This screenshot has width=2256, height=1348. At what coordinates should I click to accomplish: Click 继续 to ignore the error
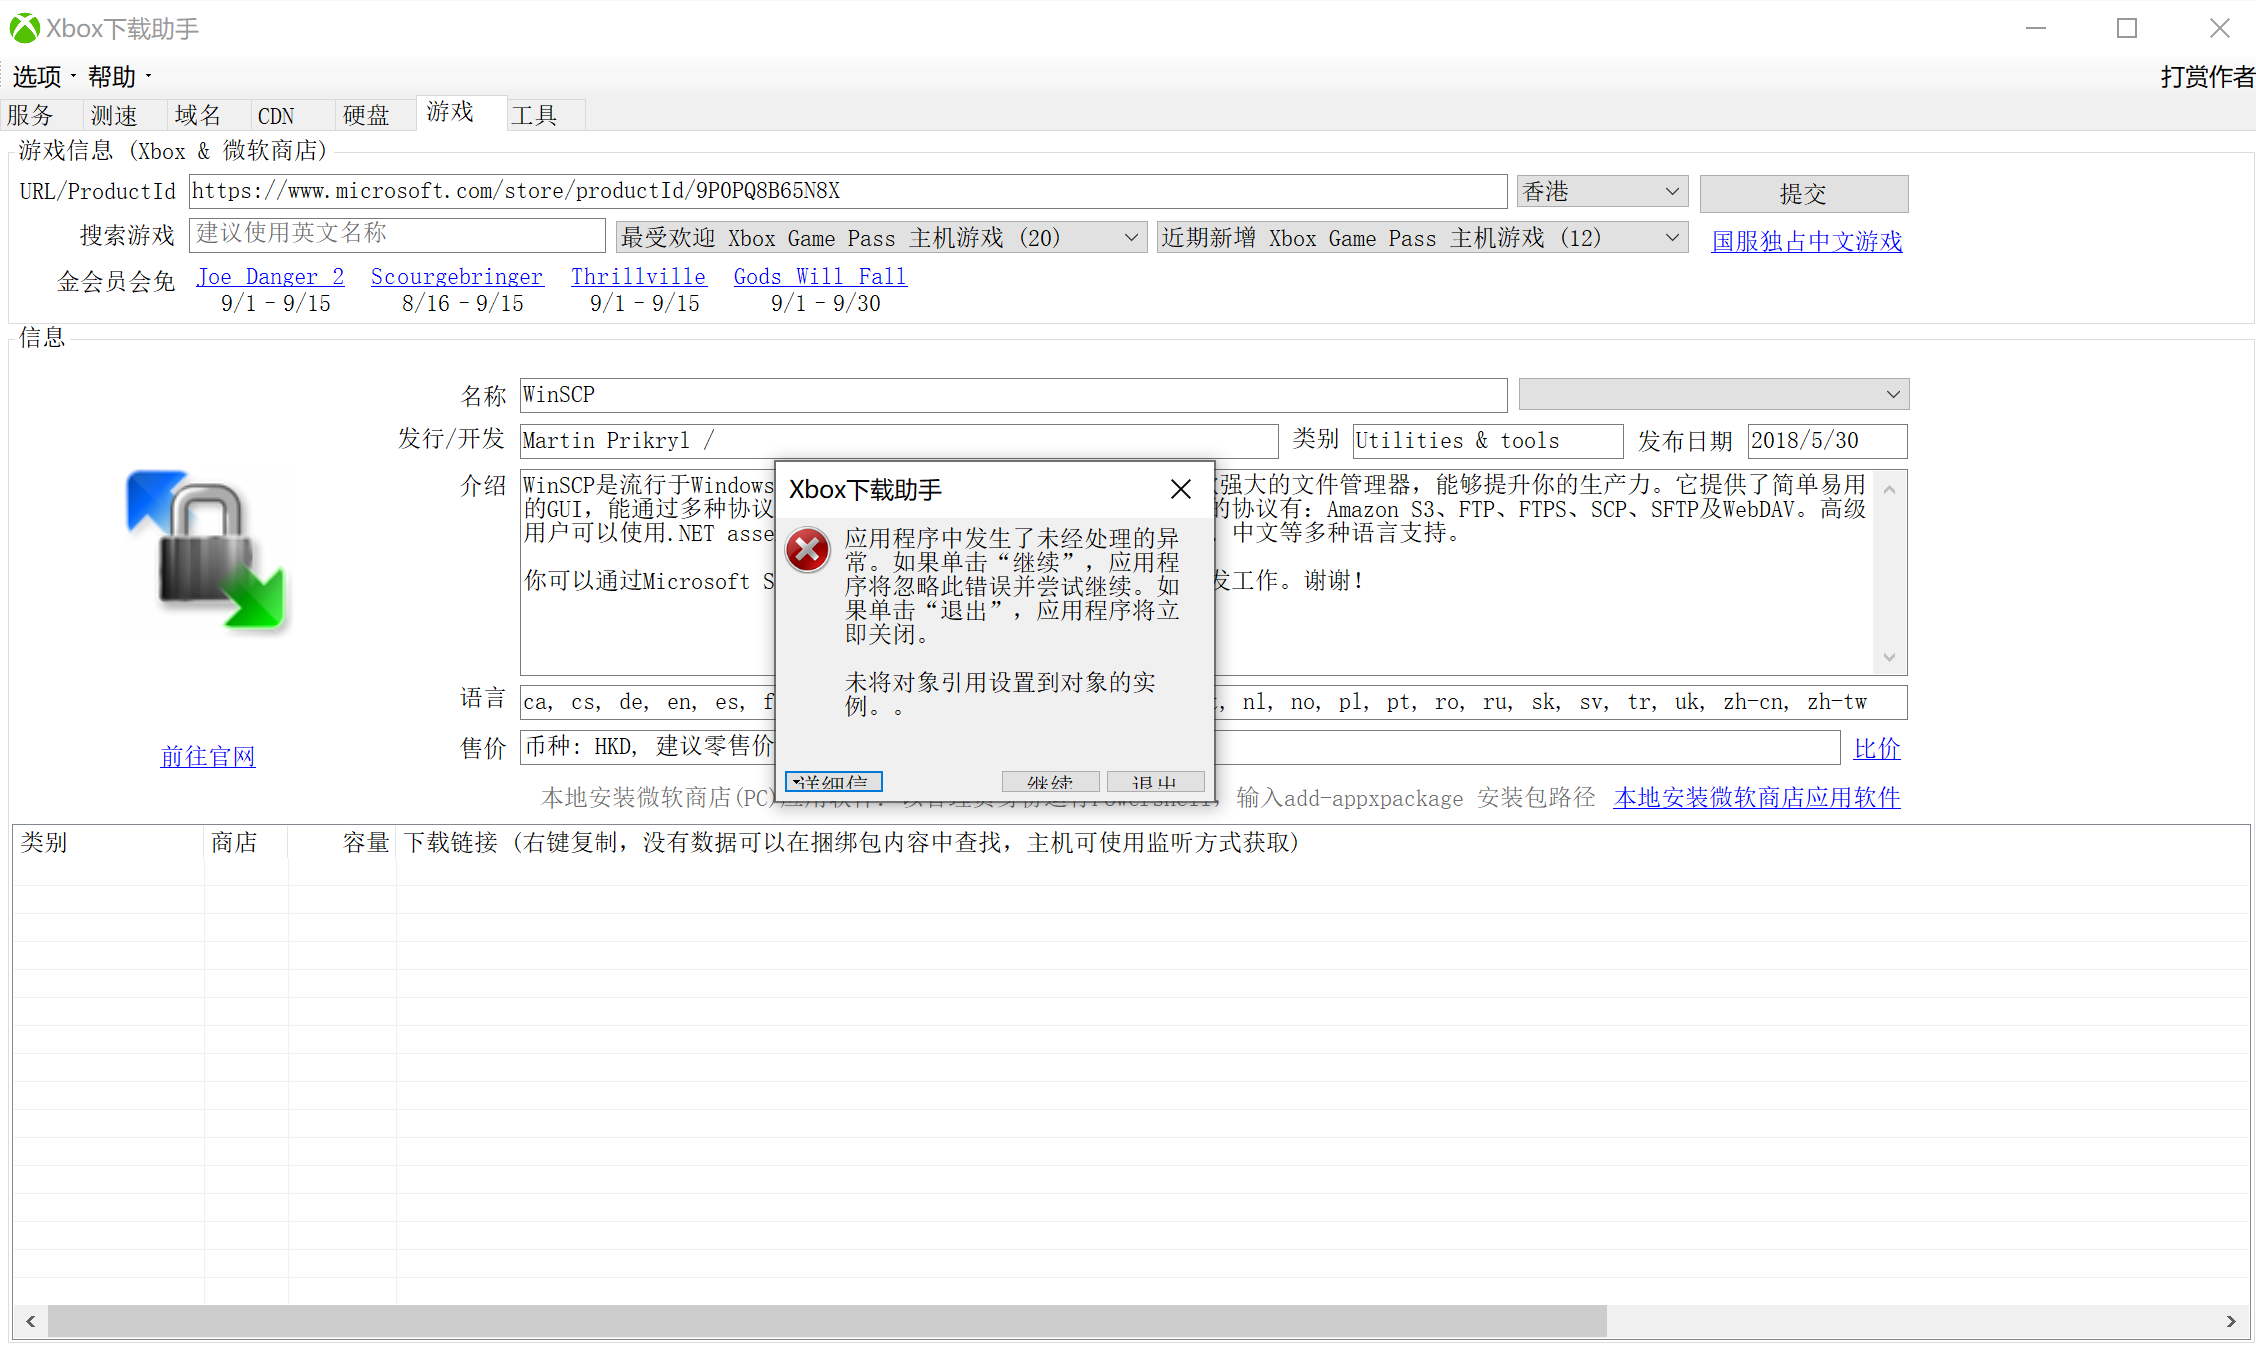[x=1049, y=781]
